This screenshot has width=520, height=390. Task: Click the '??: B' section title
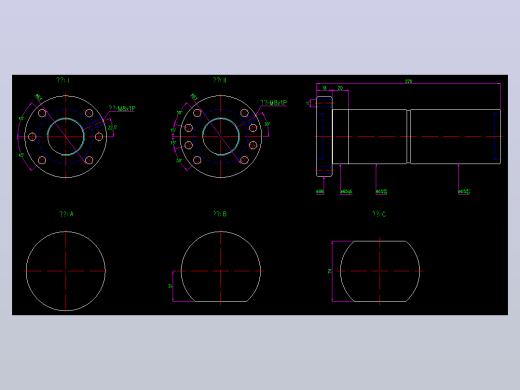pos(220,214)
